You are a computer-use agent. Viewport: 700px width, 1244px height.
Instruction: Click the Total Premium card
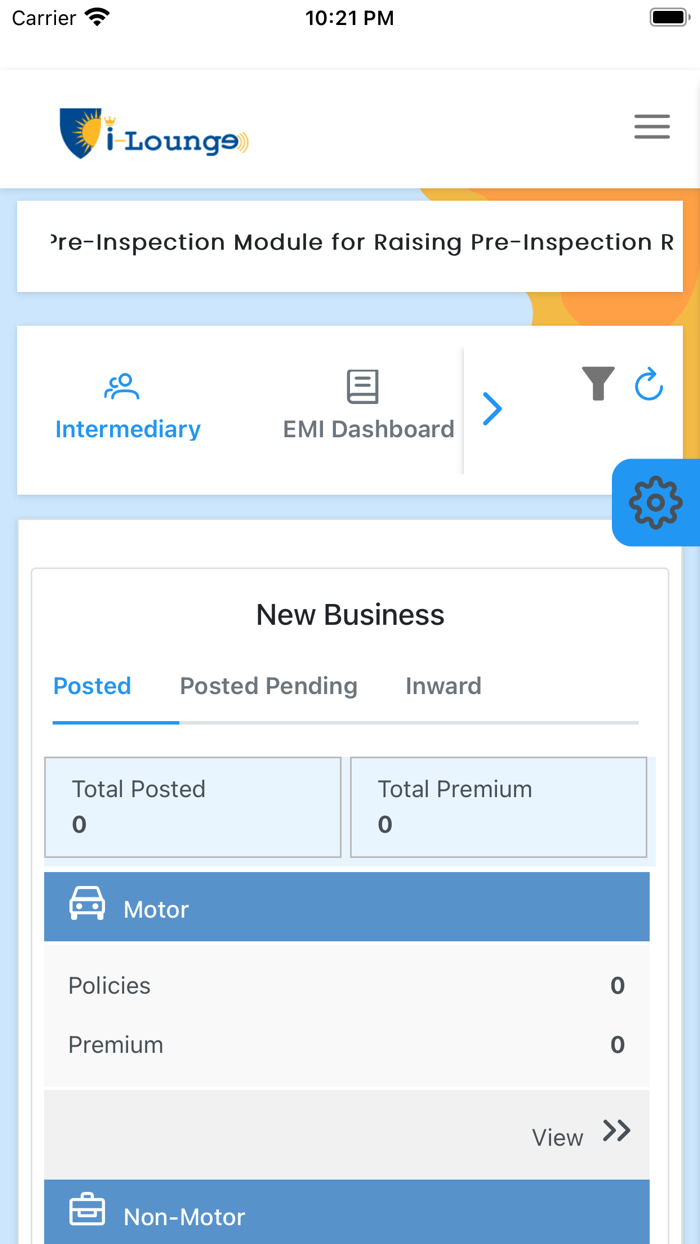(498, 807)
